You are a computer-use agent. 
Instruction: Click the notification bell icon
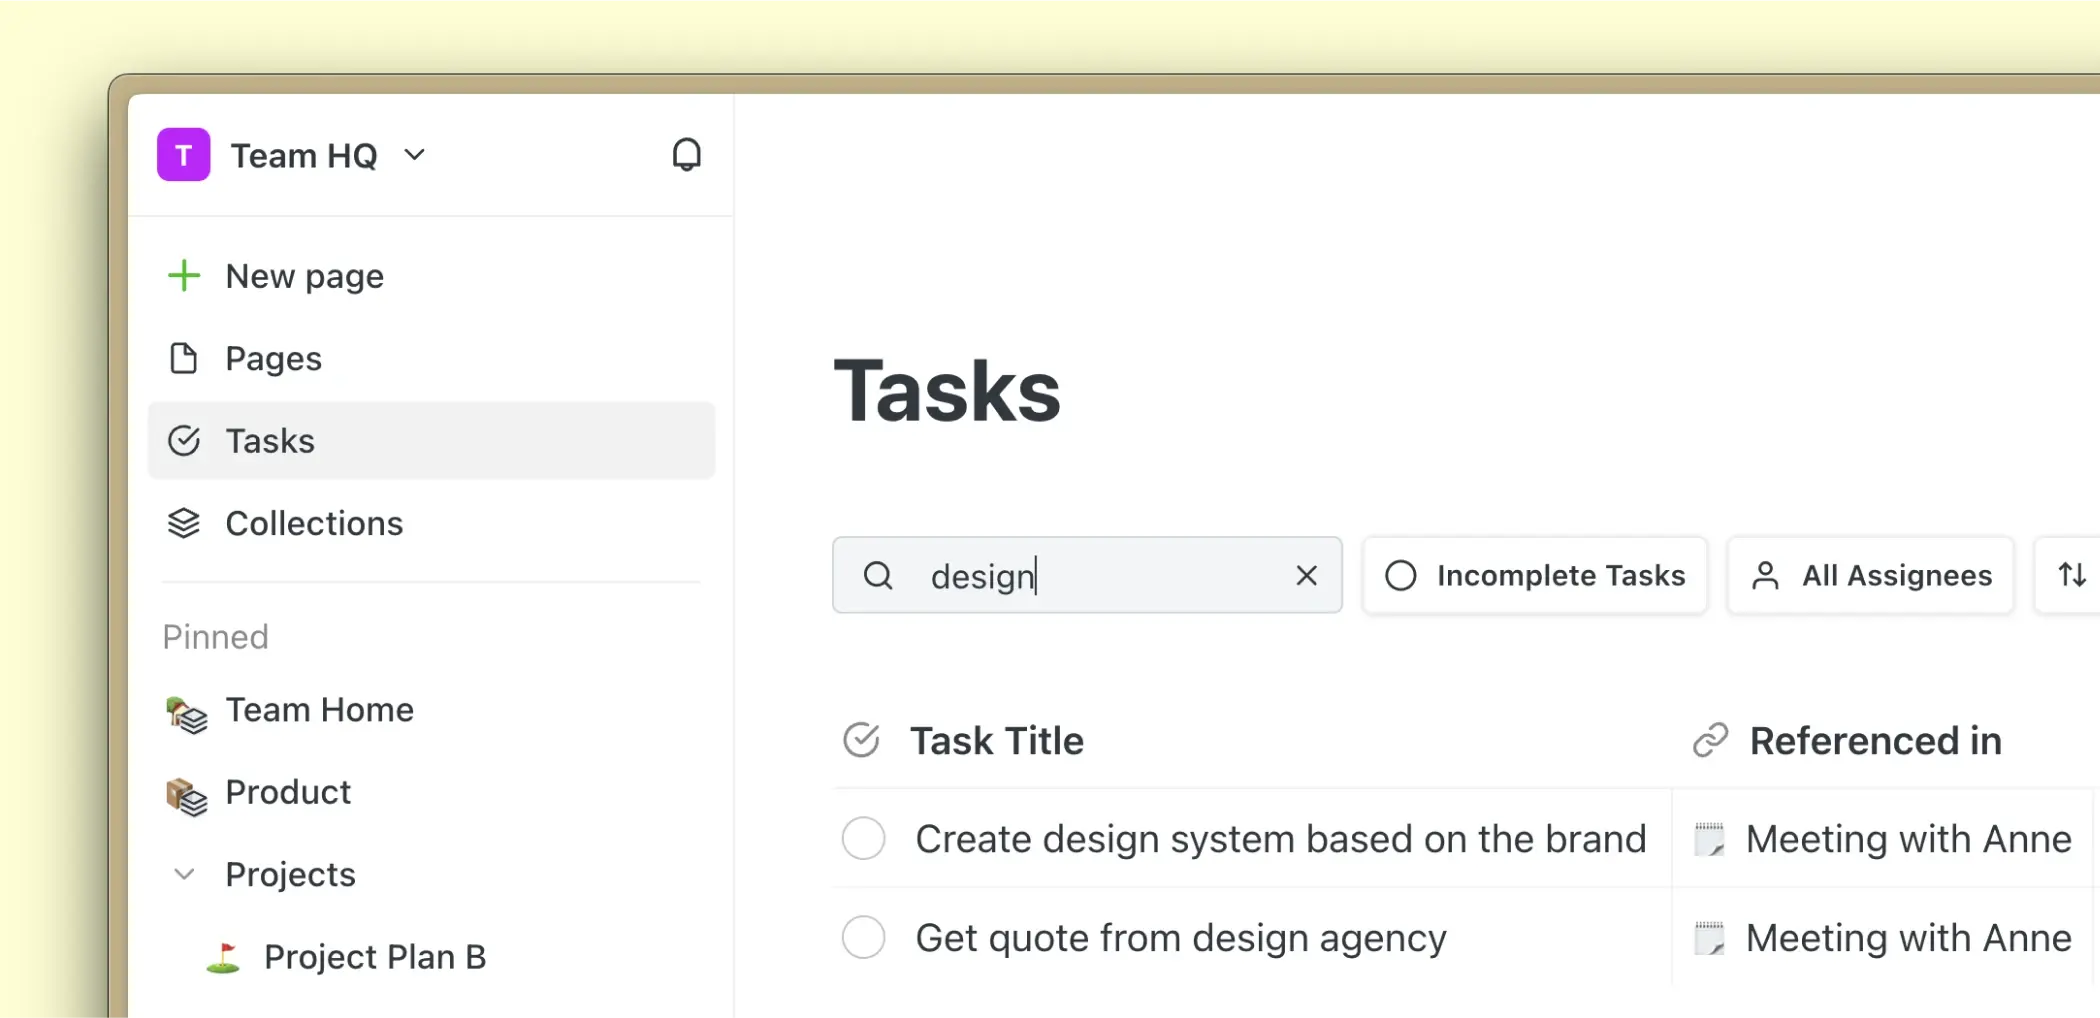pos(686,155)
